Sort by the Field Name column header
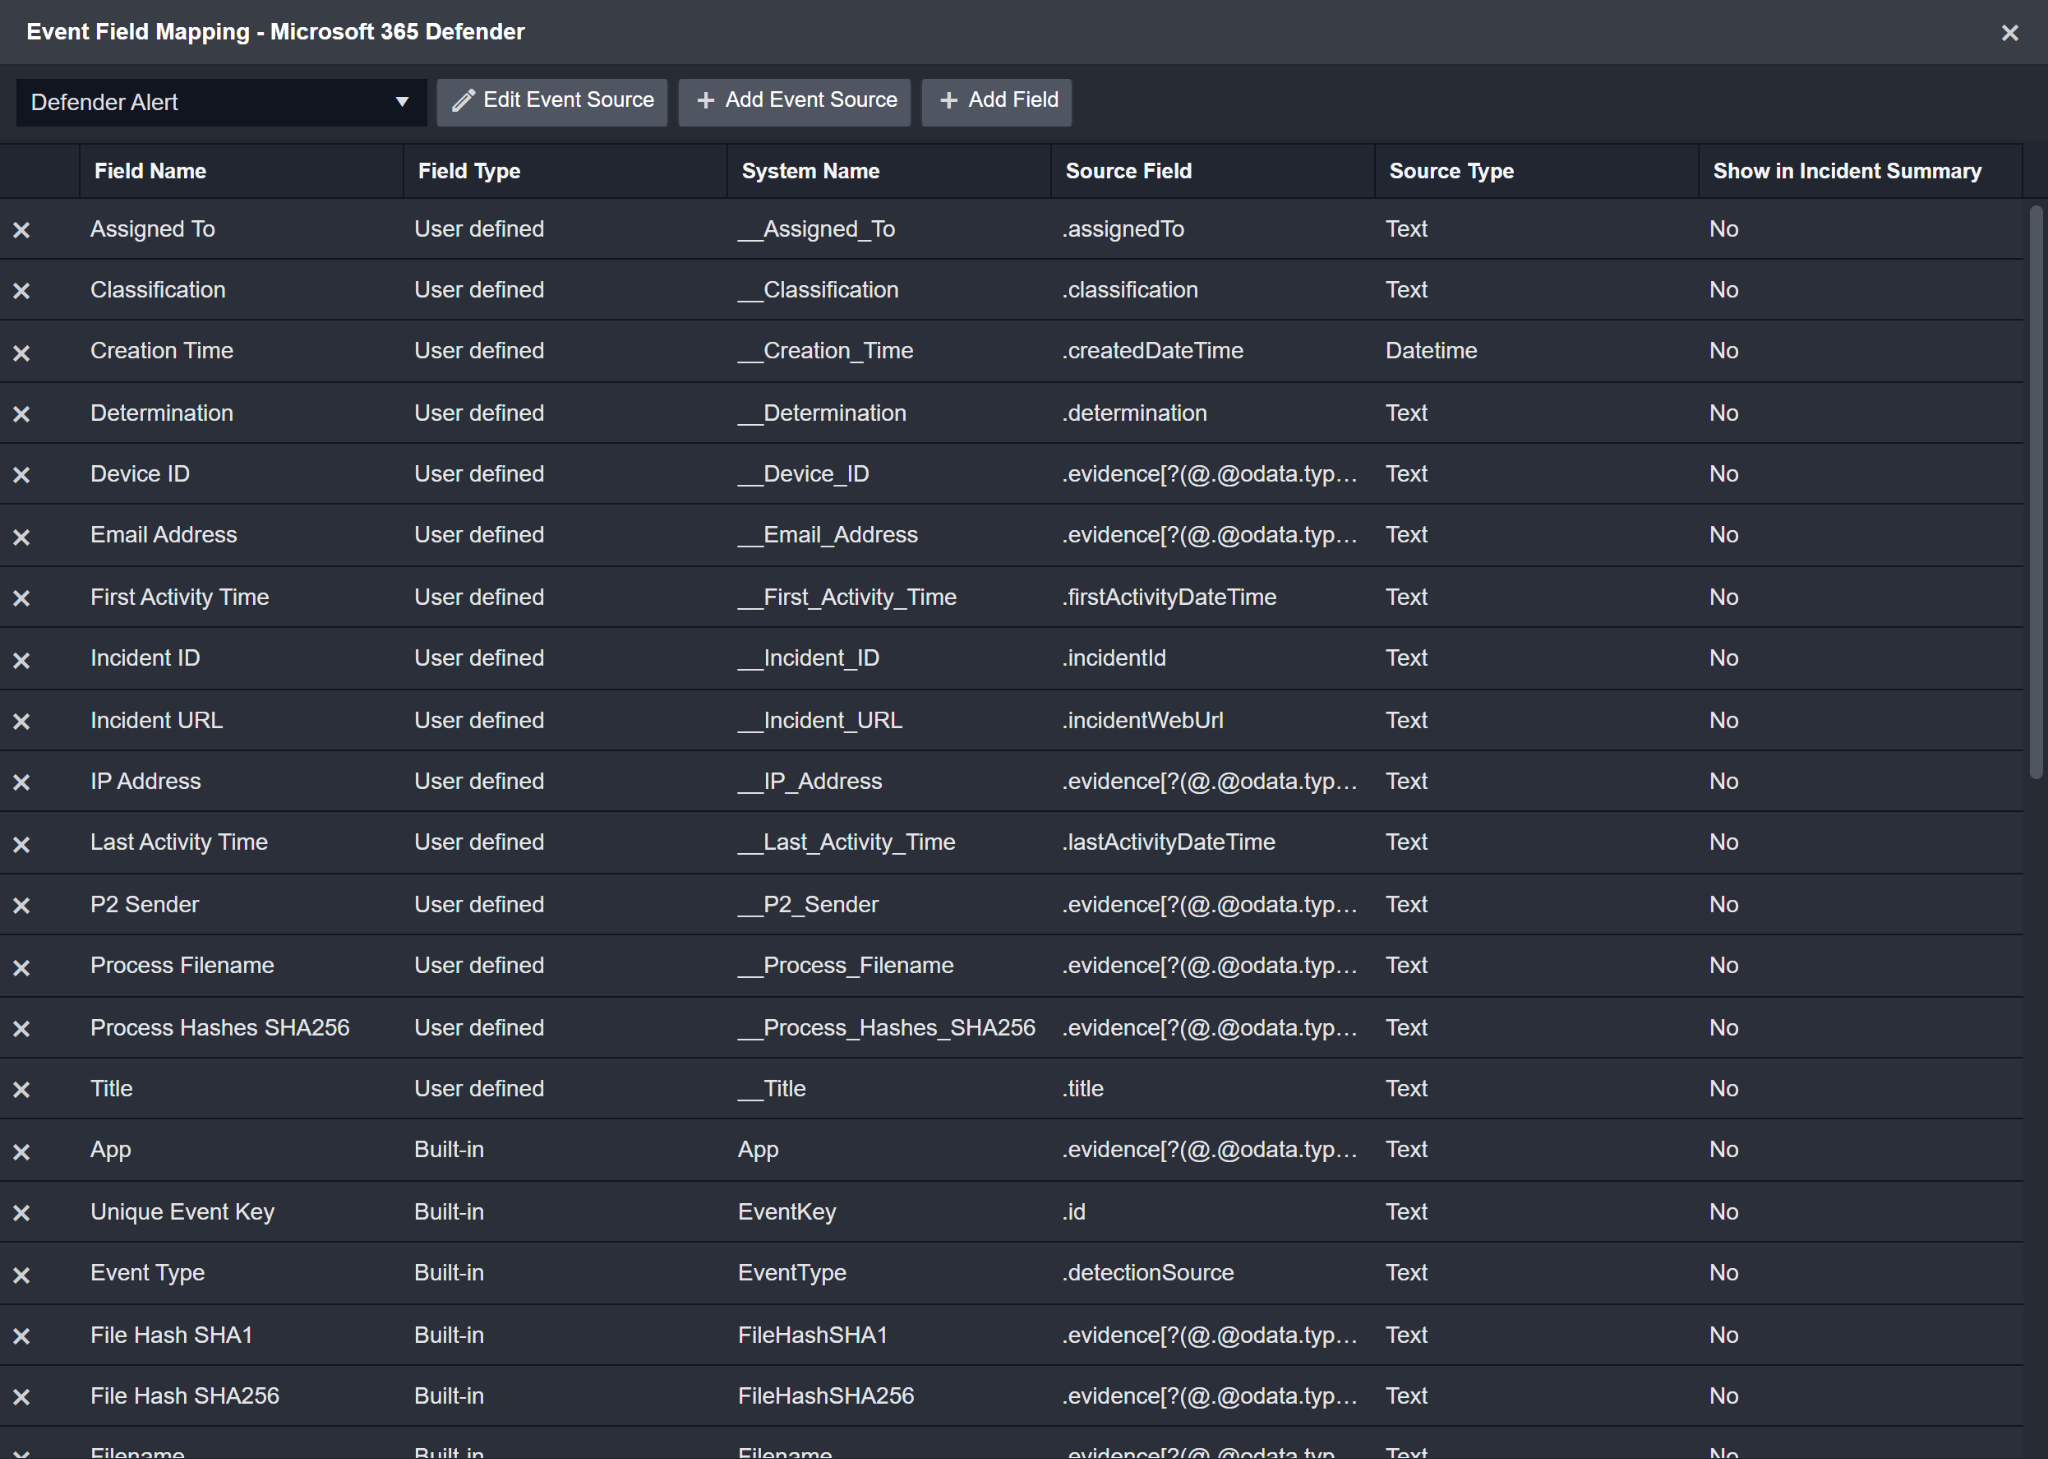This screenshot has width=2048, height=1459. coord(150,171)
